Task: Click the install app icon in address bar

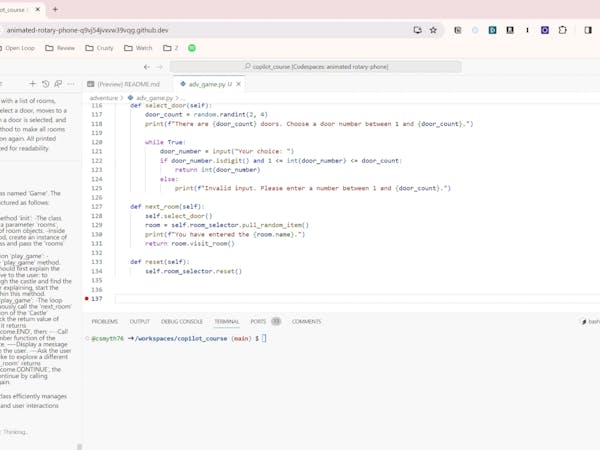Action: click(417, 30)
